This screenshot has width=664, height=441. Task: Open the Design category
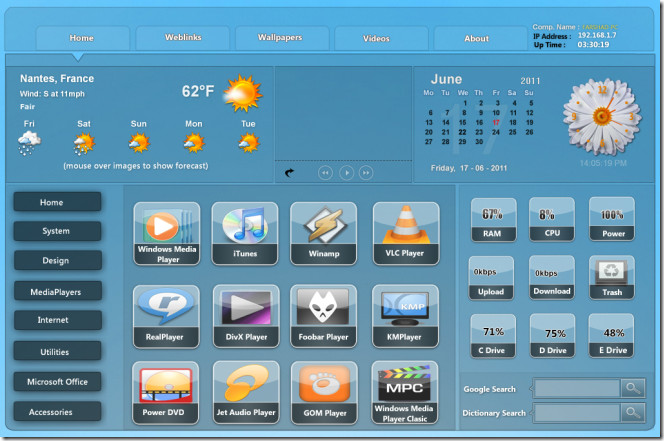(x=58, y=260)
